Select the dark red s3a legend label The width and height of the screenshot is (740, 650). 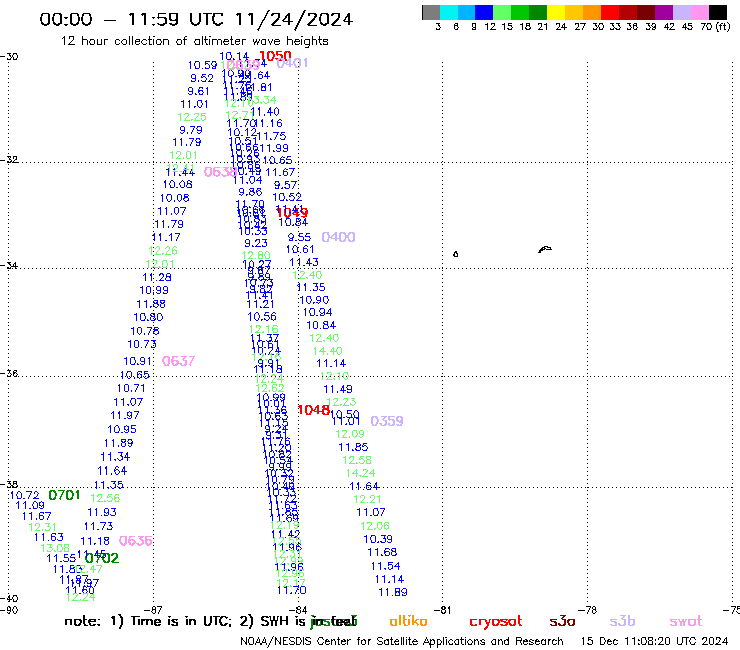(x=563, y=621)
